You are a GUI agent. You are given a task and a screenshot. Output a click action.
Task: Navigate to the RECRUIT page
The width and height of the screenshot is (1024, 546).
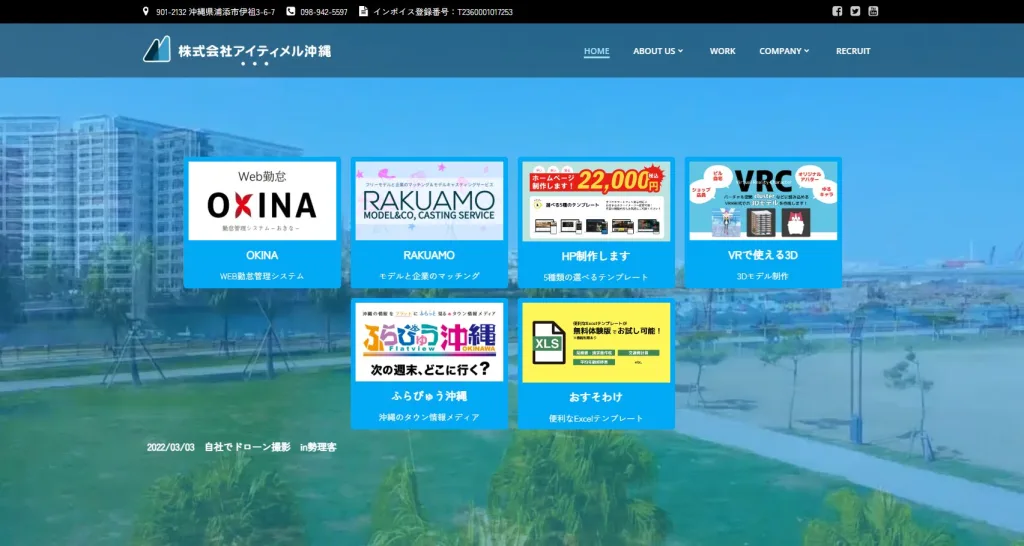coord(853,51)
